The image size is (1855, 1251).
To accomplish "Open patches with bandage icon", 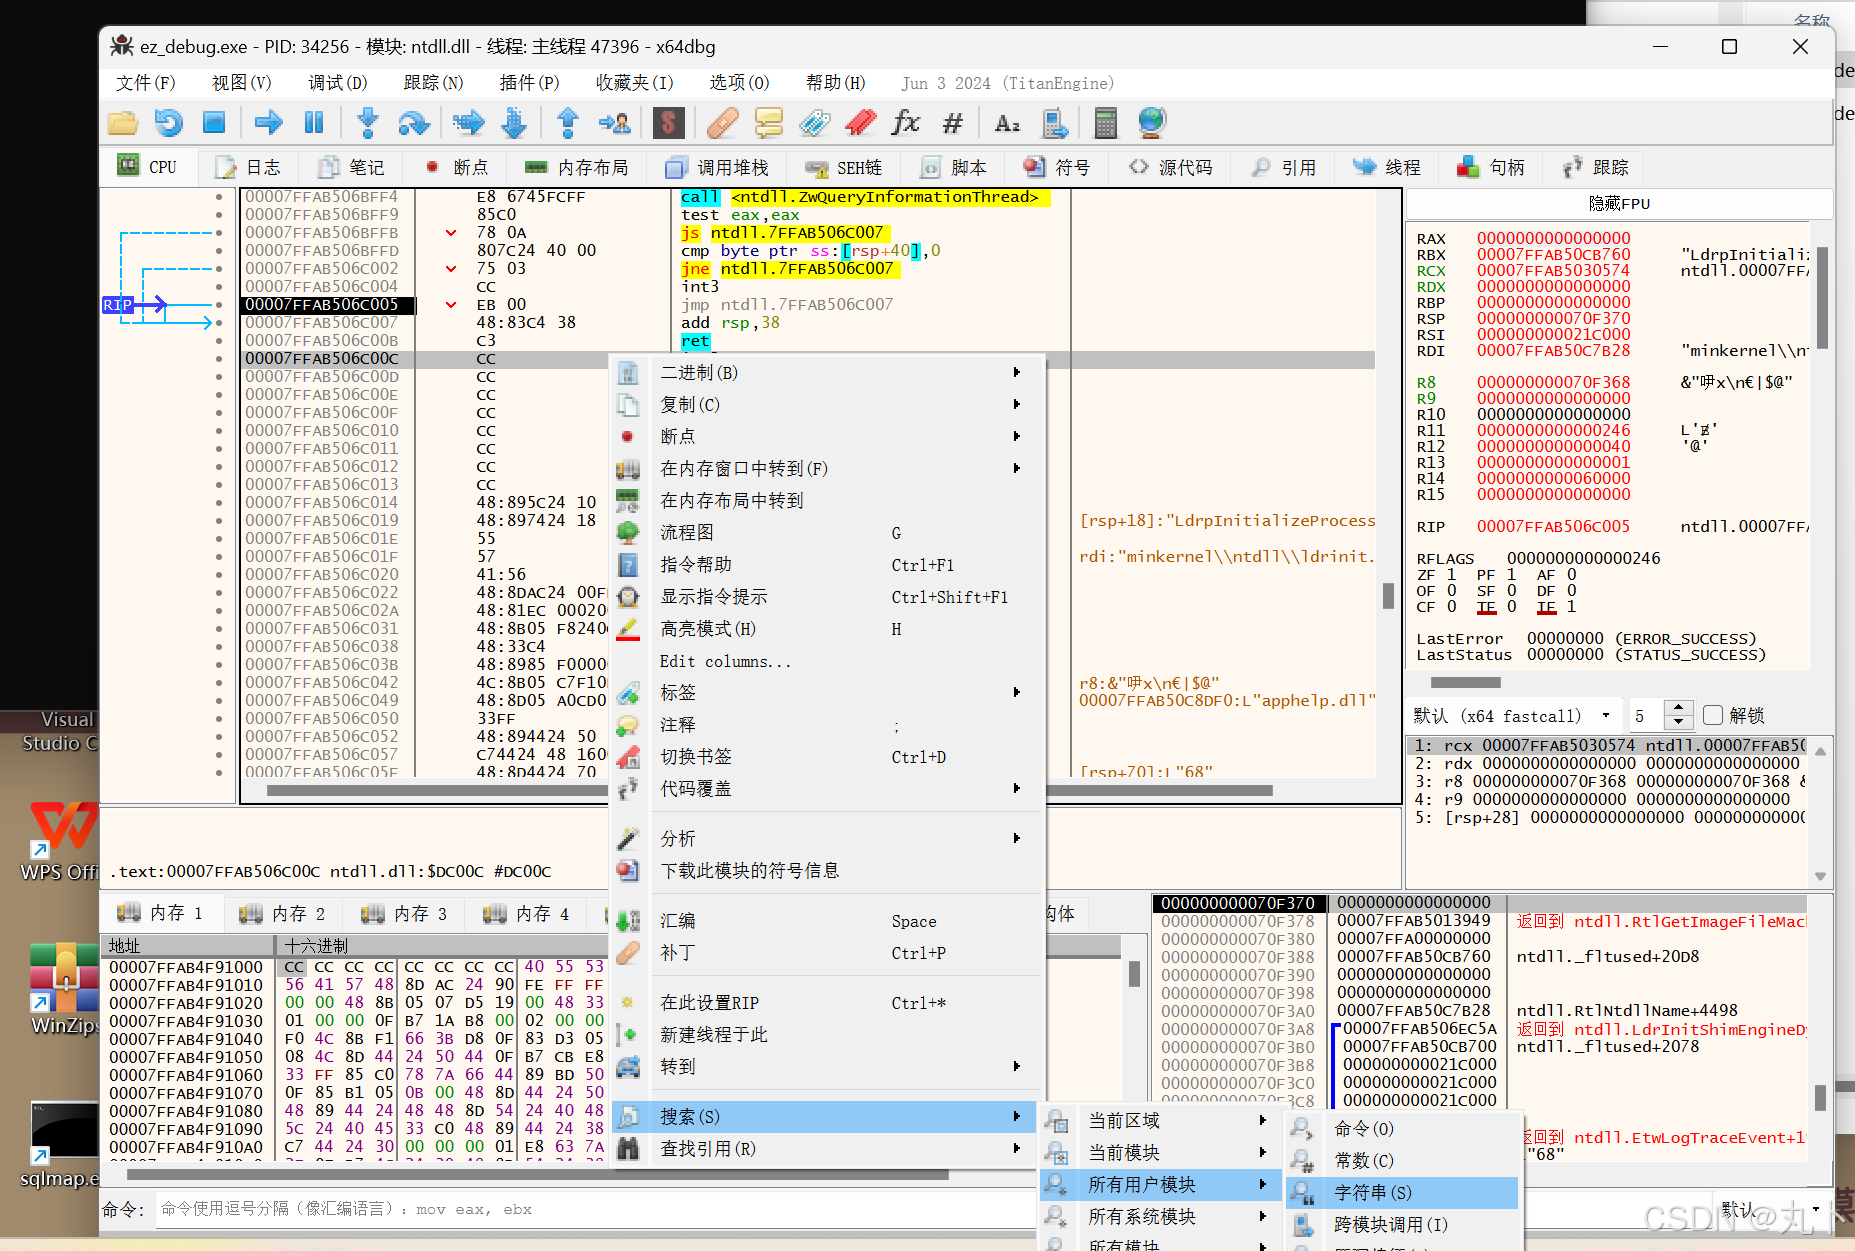I will point(722,123).
